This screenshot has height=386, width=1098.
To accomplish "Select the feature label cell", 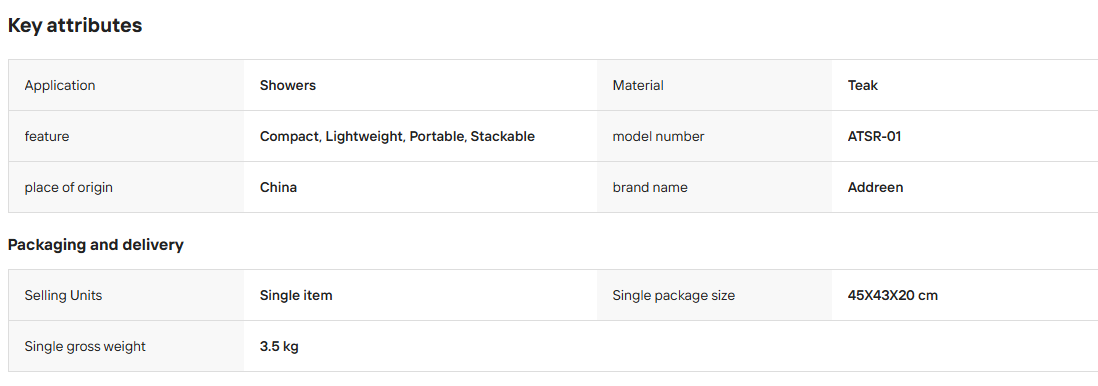I will click(126, 137).
